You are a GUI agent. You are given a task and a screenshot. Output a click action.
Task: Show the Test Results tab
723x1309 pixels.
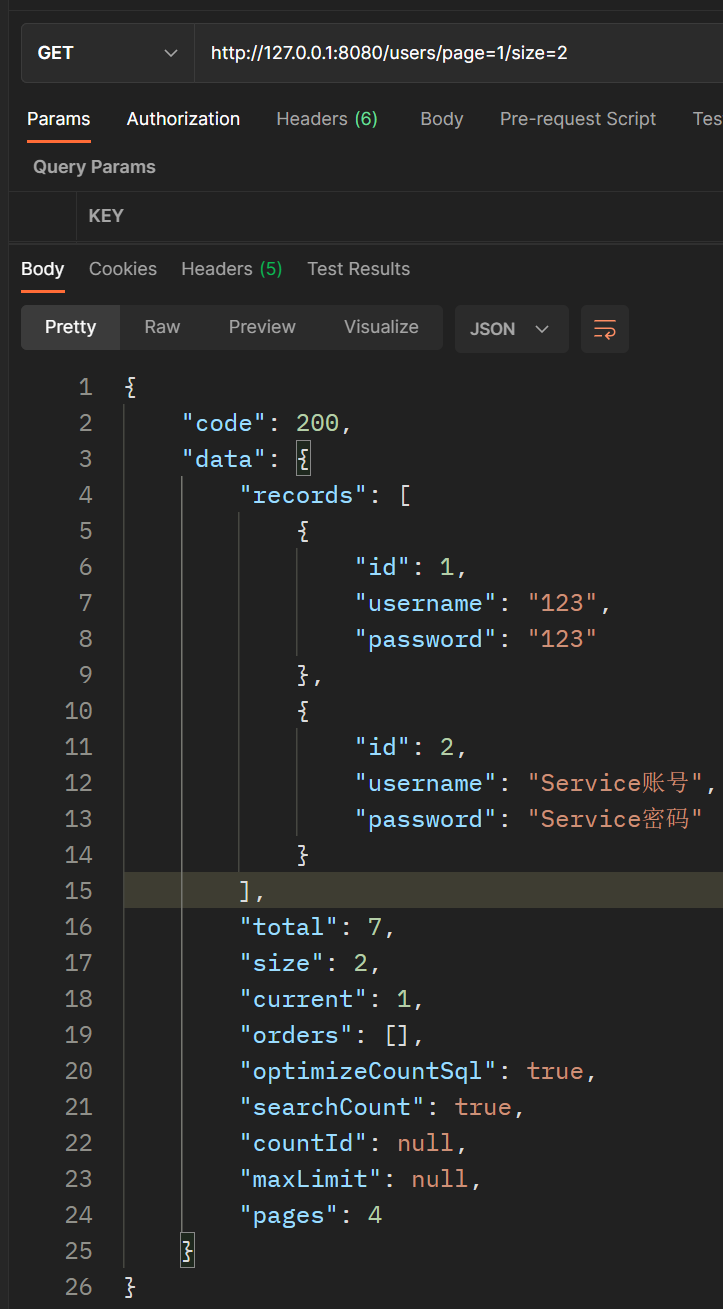click(x=358, y=269)
